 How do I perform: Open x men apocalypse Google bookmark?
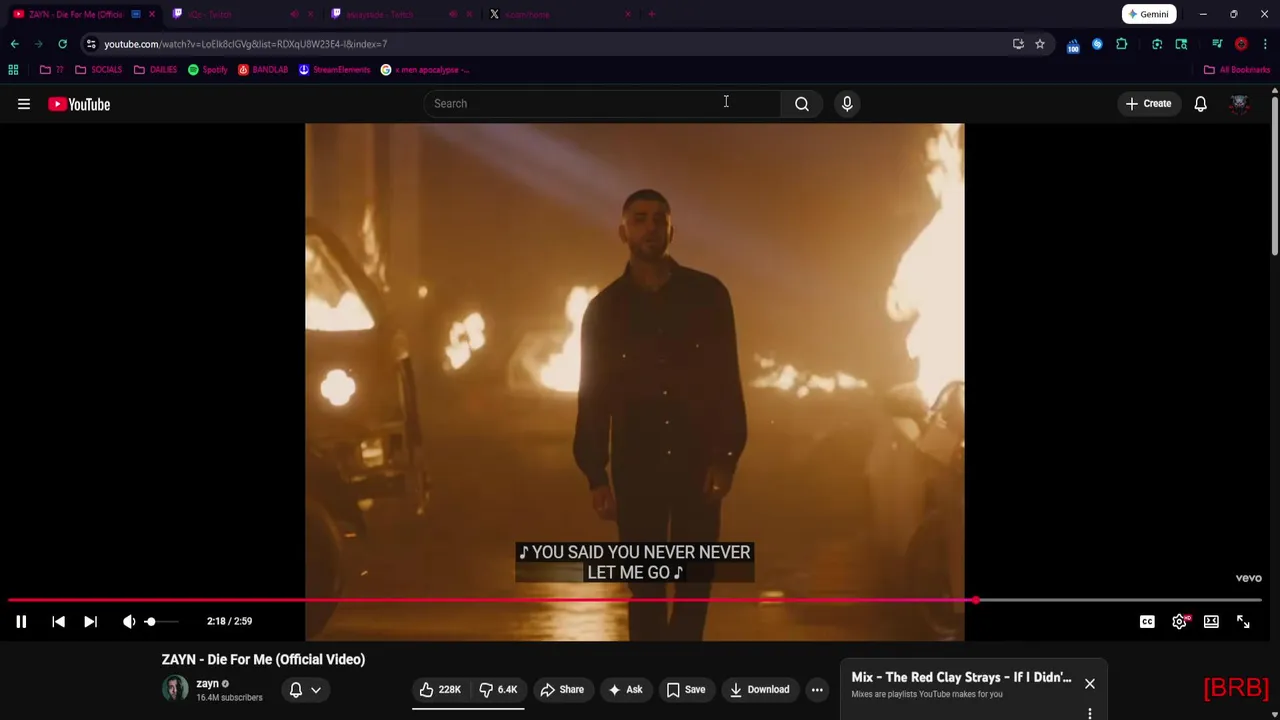pos(426,70)
